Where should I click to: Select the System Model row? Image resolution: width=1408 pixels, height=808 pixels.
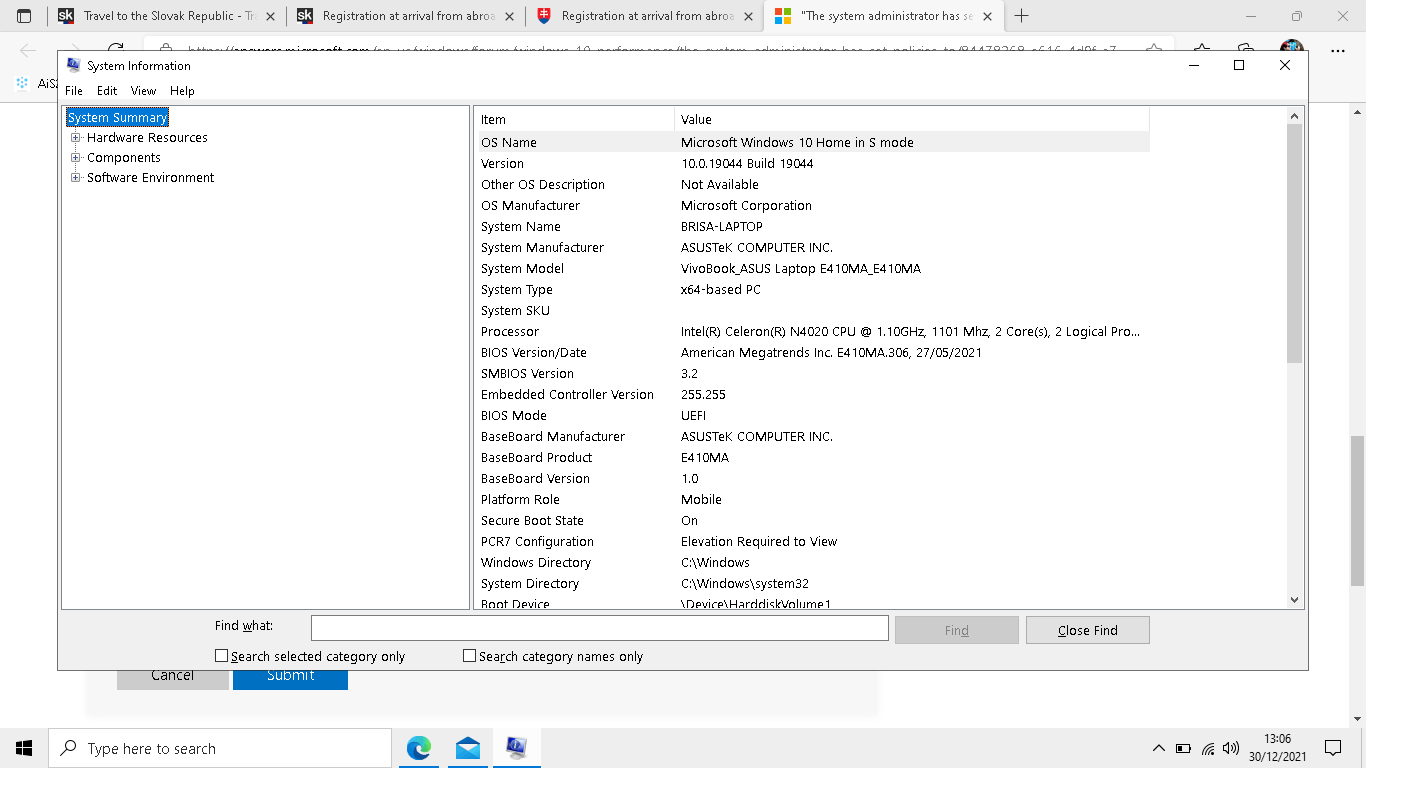click(x=812, y=268)
